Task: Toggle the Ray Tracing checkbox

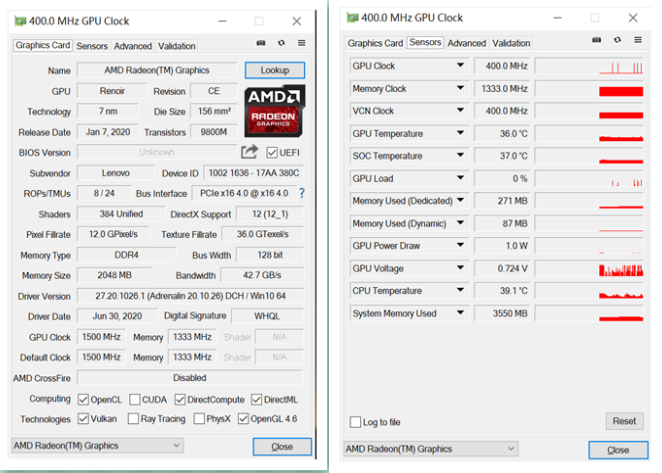Action: [133, 419]
